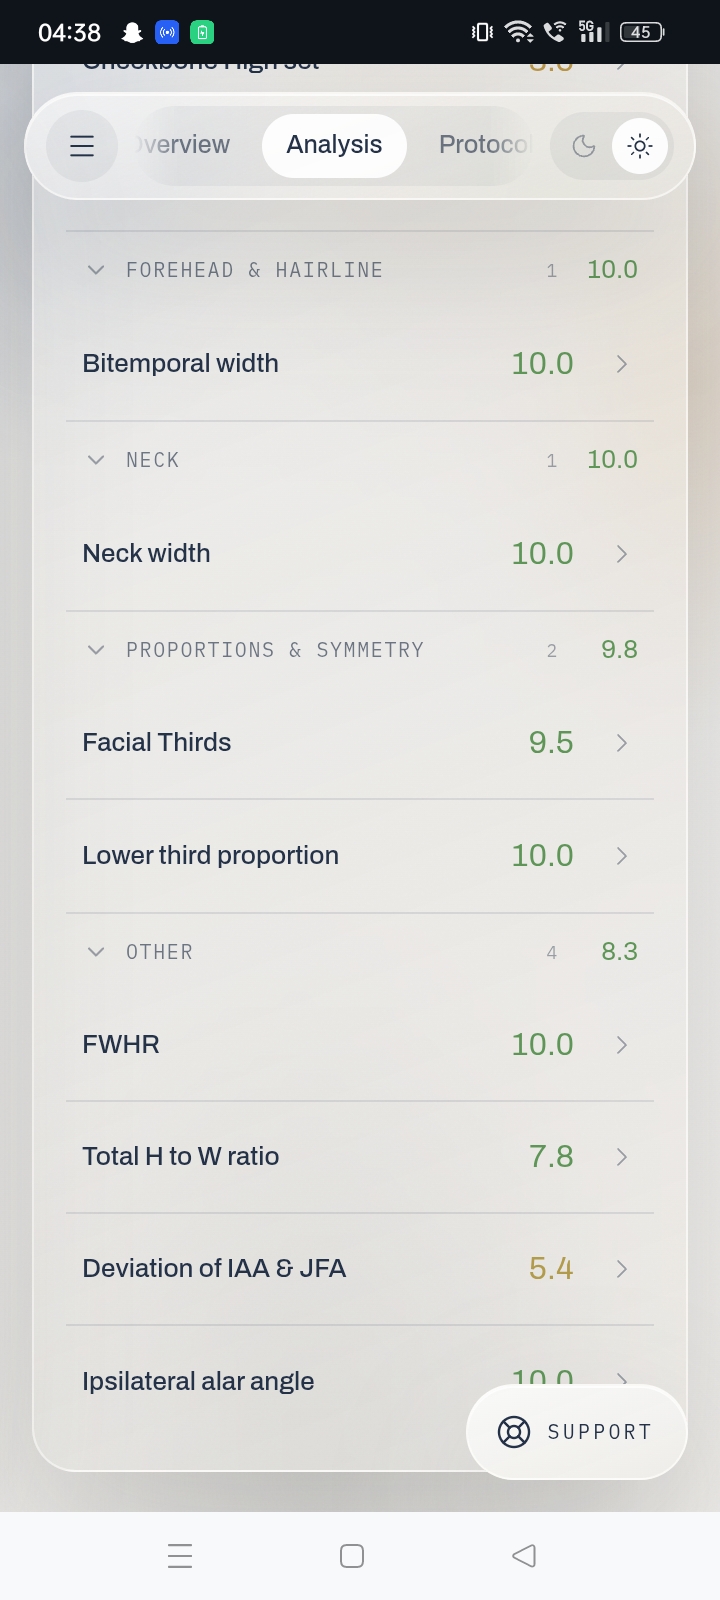
Task: Tap the Support lifebuoy icon
Action: click(x=514, y=1432)
